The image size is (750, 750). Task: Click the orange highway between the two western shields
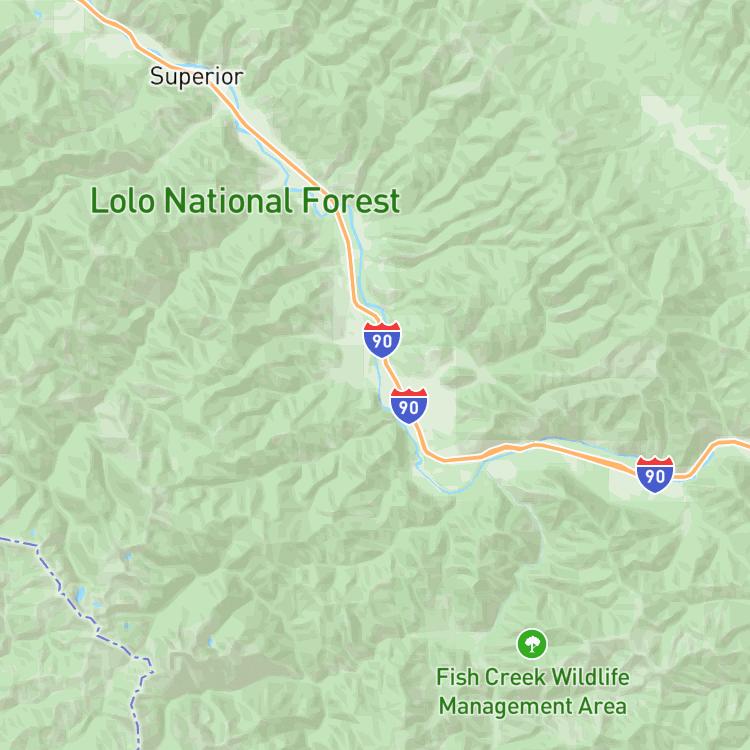point(392,373)
